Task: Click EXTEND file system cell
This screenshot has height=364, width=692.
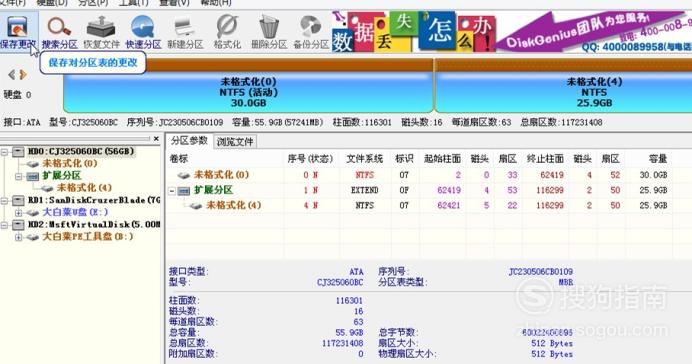Action: coord(365,191)
